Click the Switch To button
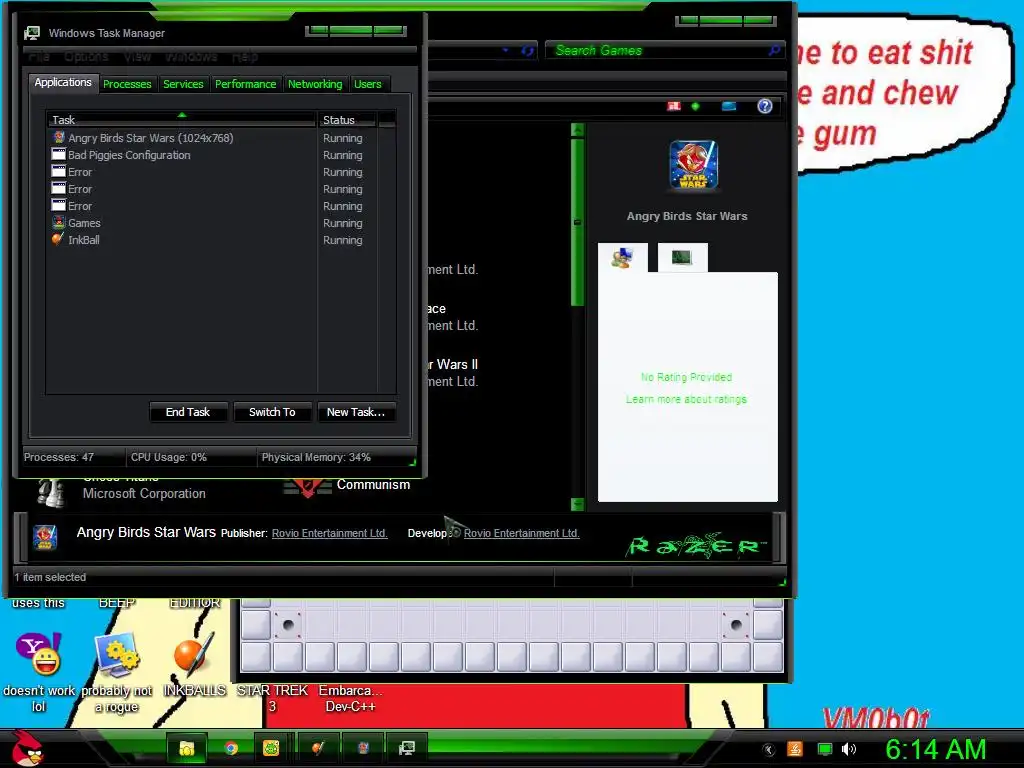The width and height of the screenshot is (1024, 768). (272, 412)
